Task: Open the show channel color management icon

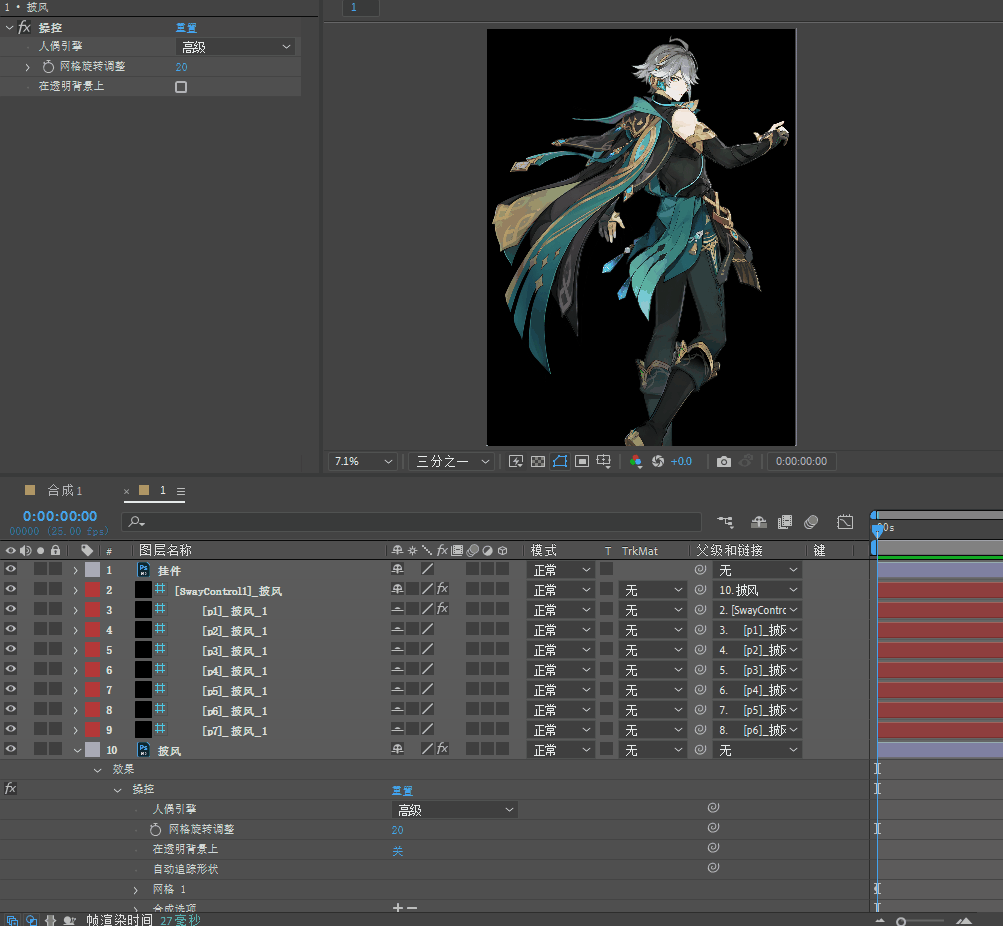Action: [x=635, y=461]
